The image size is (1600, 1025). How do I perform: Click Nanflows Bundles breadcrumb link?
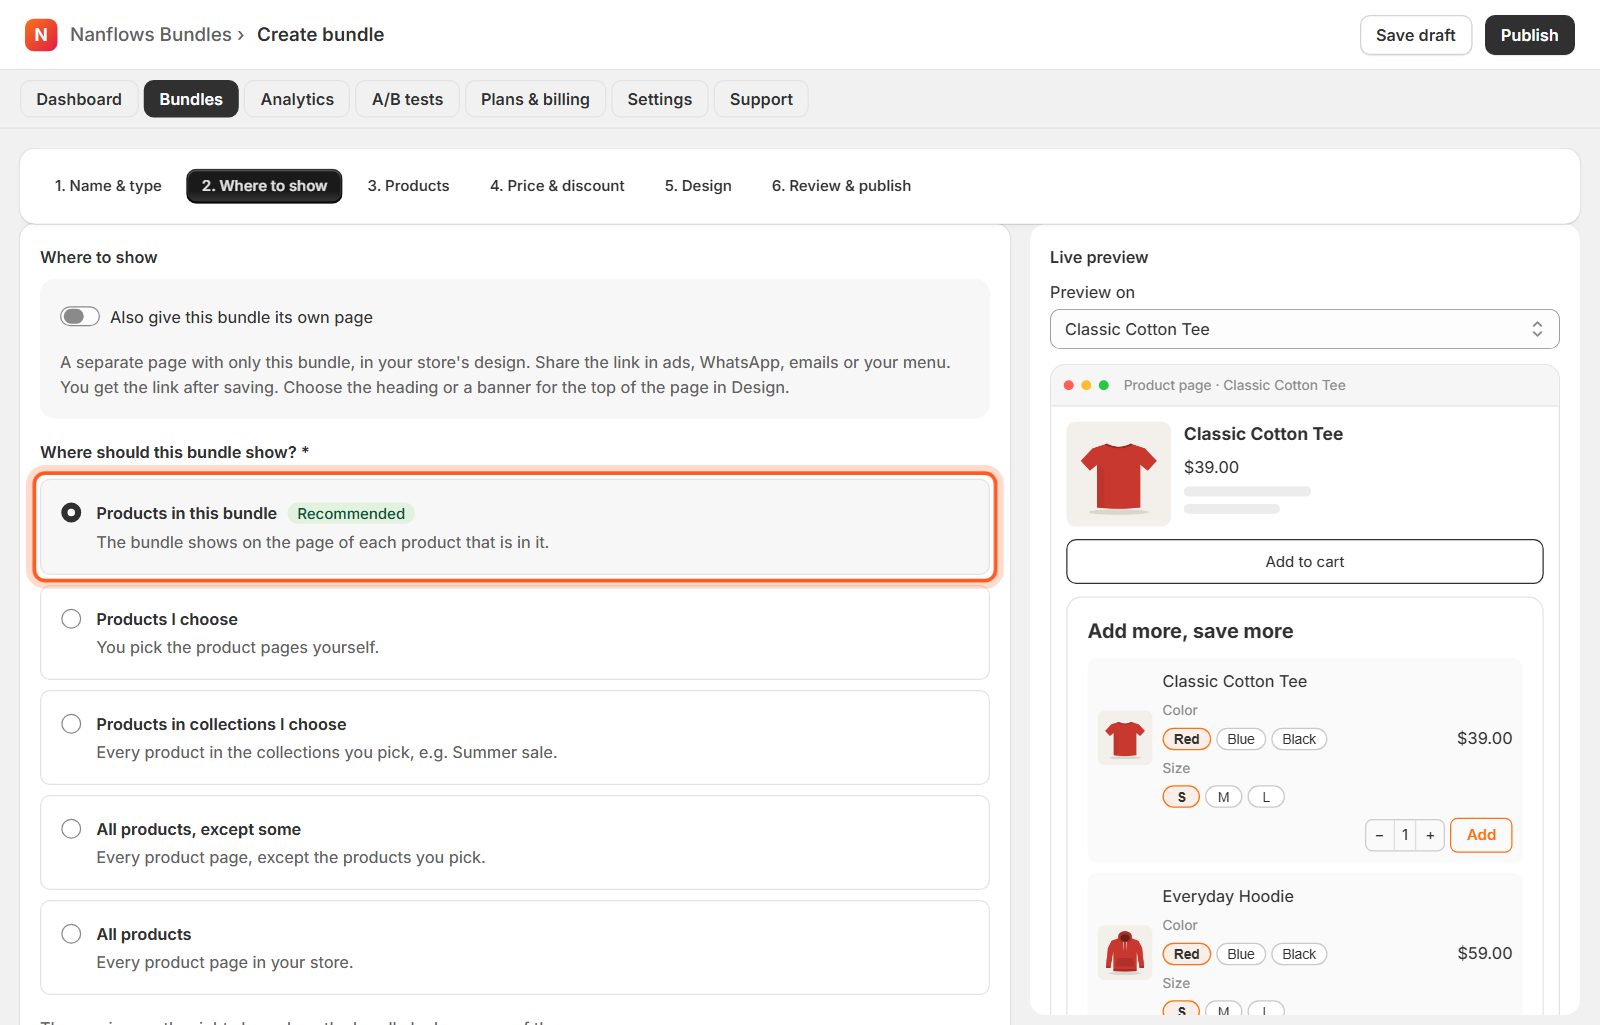coord(151,35)
